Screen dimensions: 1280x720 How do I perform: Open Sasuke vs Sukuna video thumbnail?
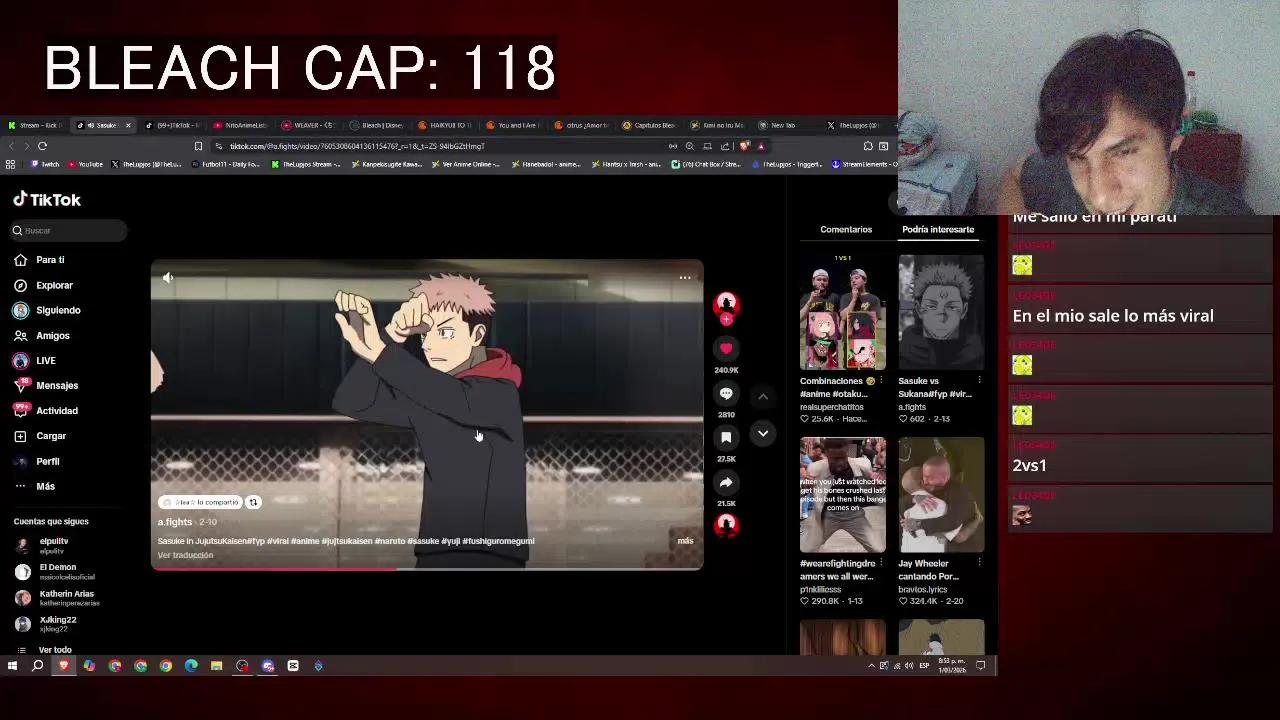pyautogui.click(x=941, y=312)
